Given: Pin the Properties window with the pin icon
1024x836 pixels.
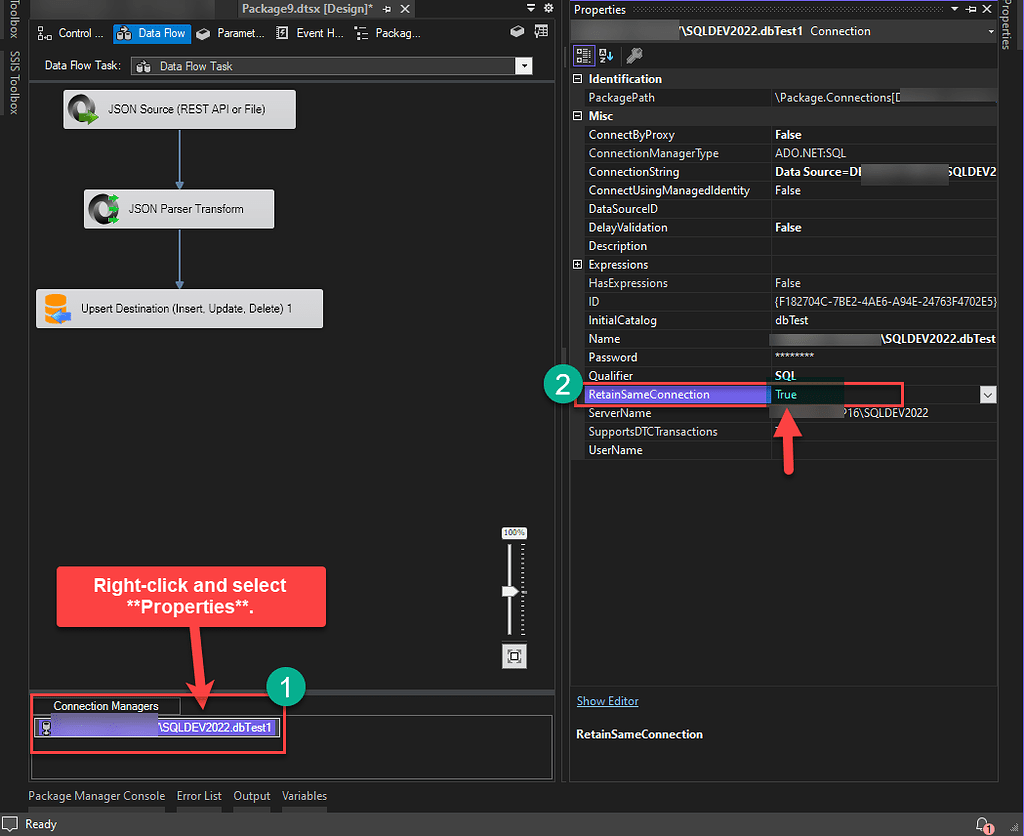Looking at the screenshot, I should coord(972,10).
